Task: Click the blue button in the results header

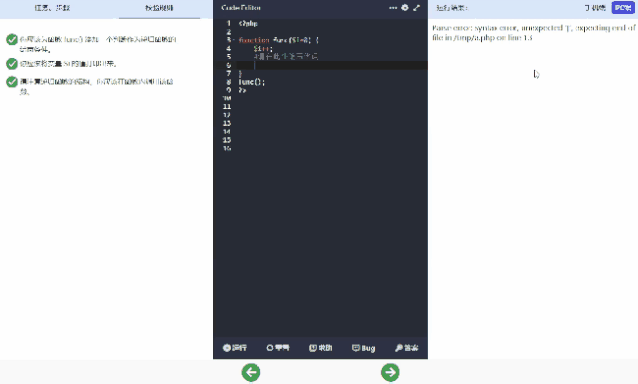Action: click(x=623, y=8)
